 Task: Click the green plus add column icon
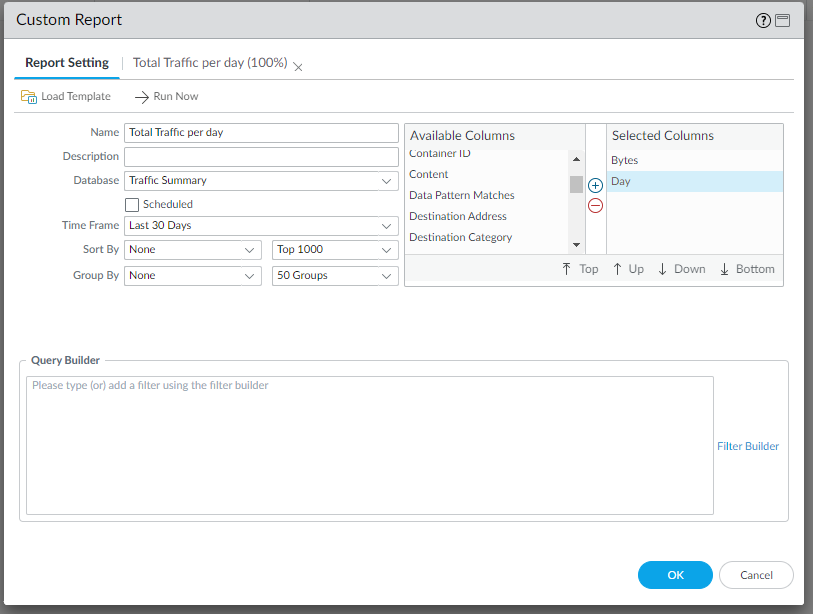pyautogui.click(x=595, y=186)
